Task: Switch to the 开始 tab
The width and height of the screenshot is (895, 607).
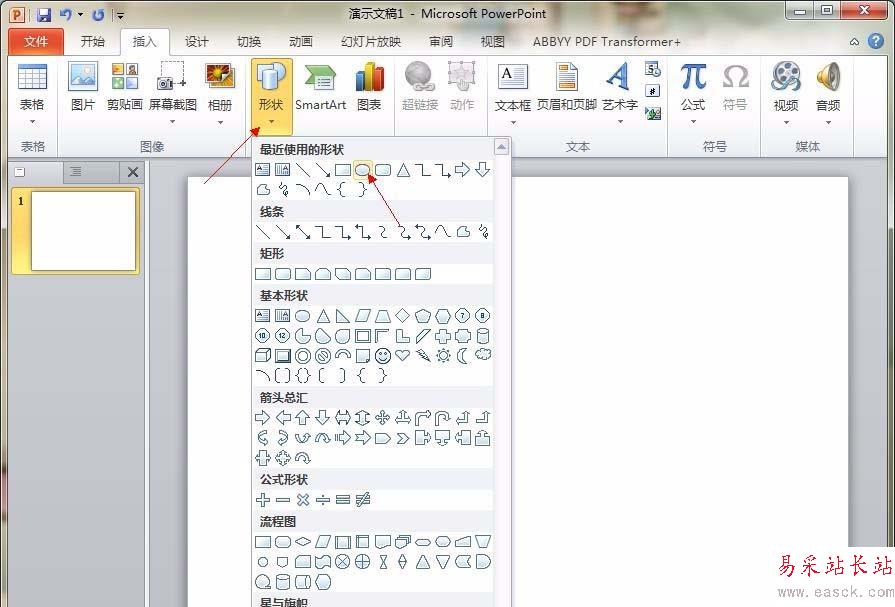Action: pos(92,42)
